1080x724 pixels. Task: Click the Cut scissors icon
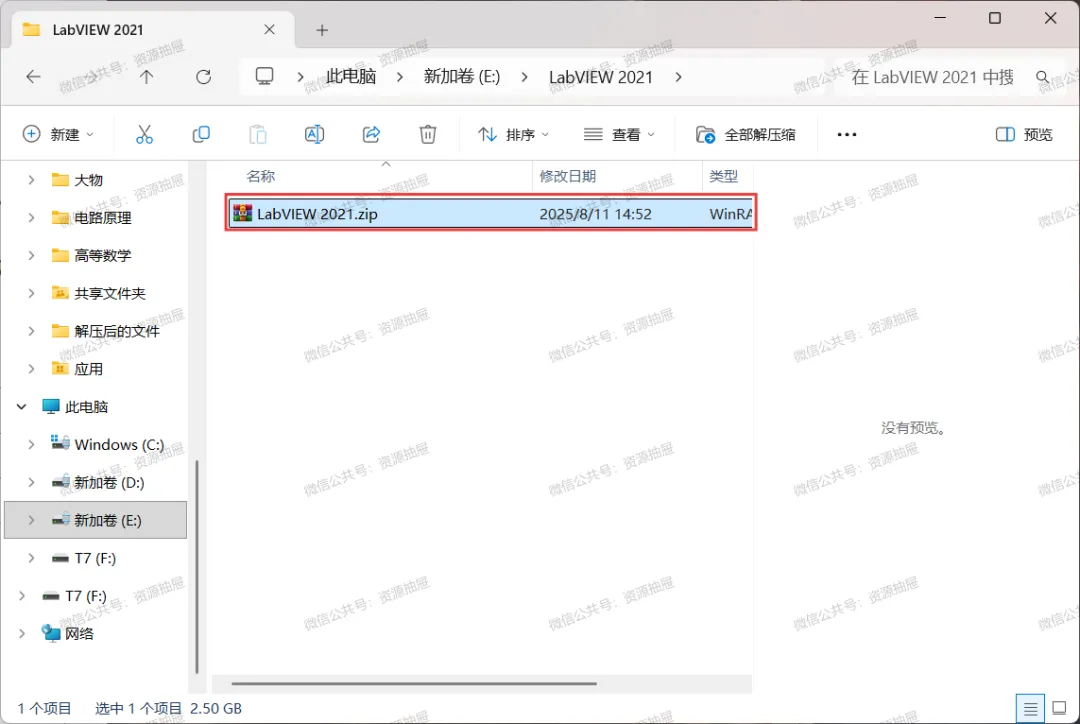click(x=144, y=134)
